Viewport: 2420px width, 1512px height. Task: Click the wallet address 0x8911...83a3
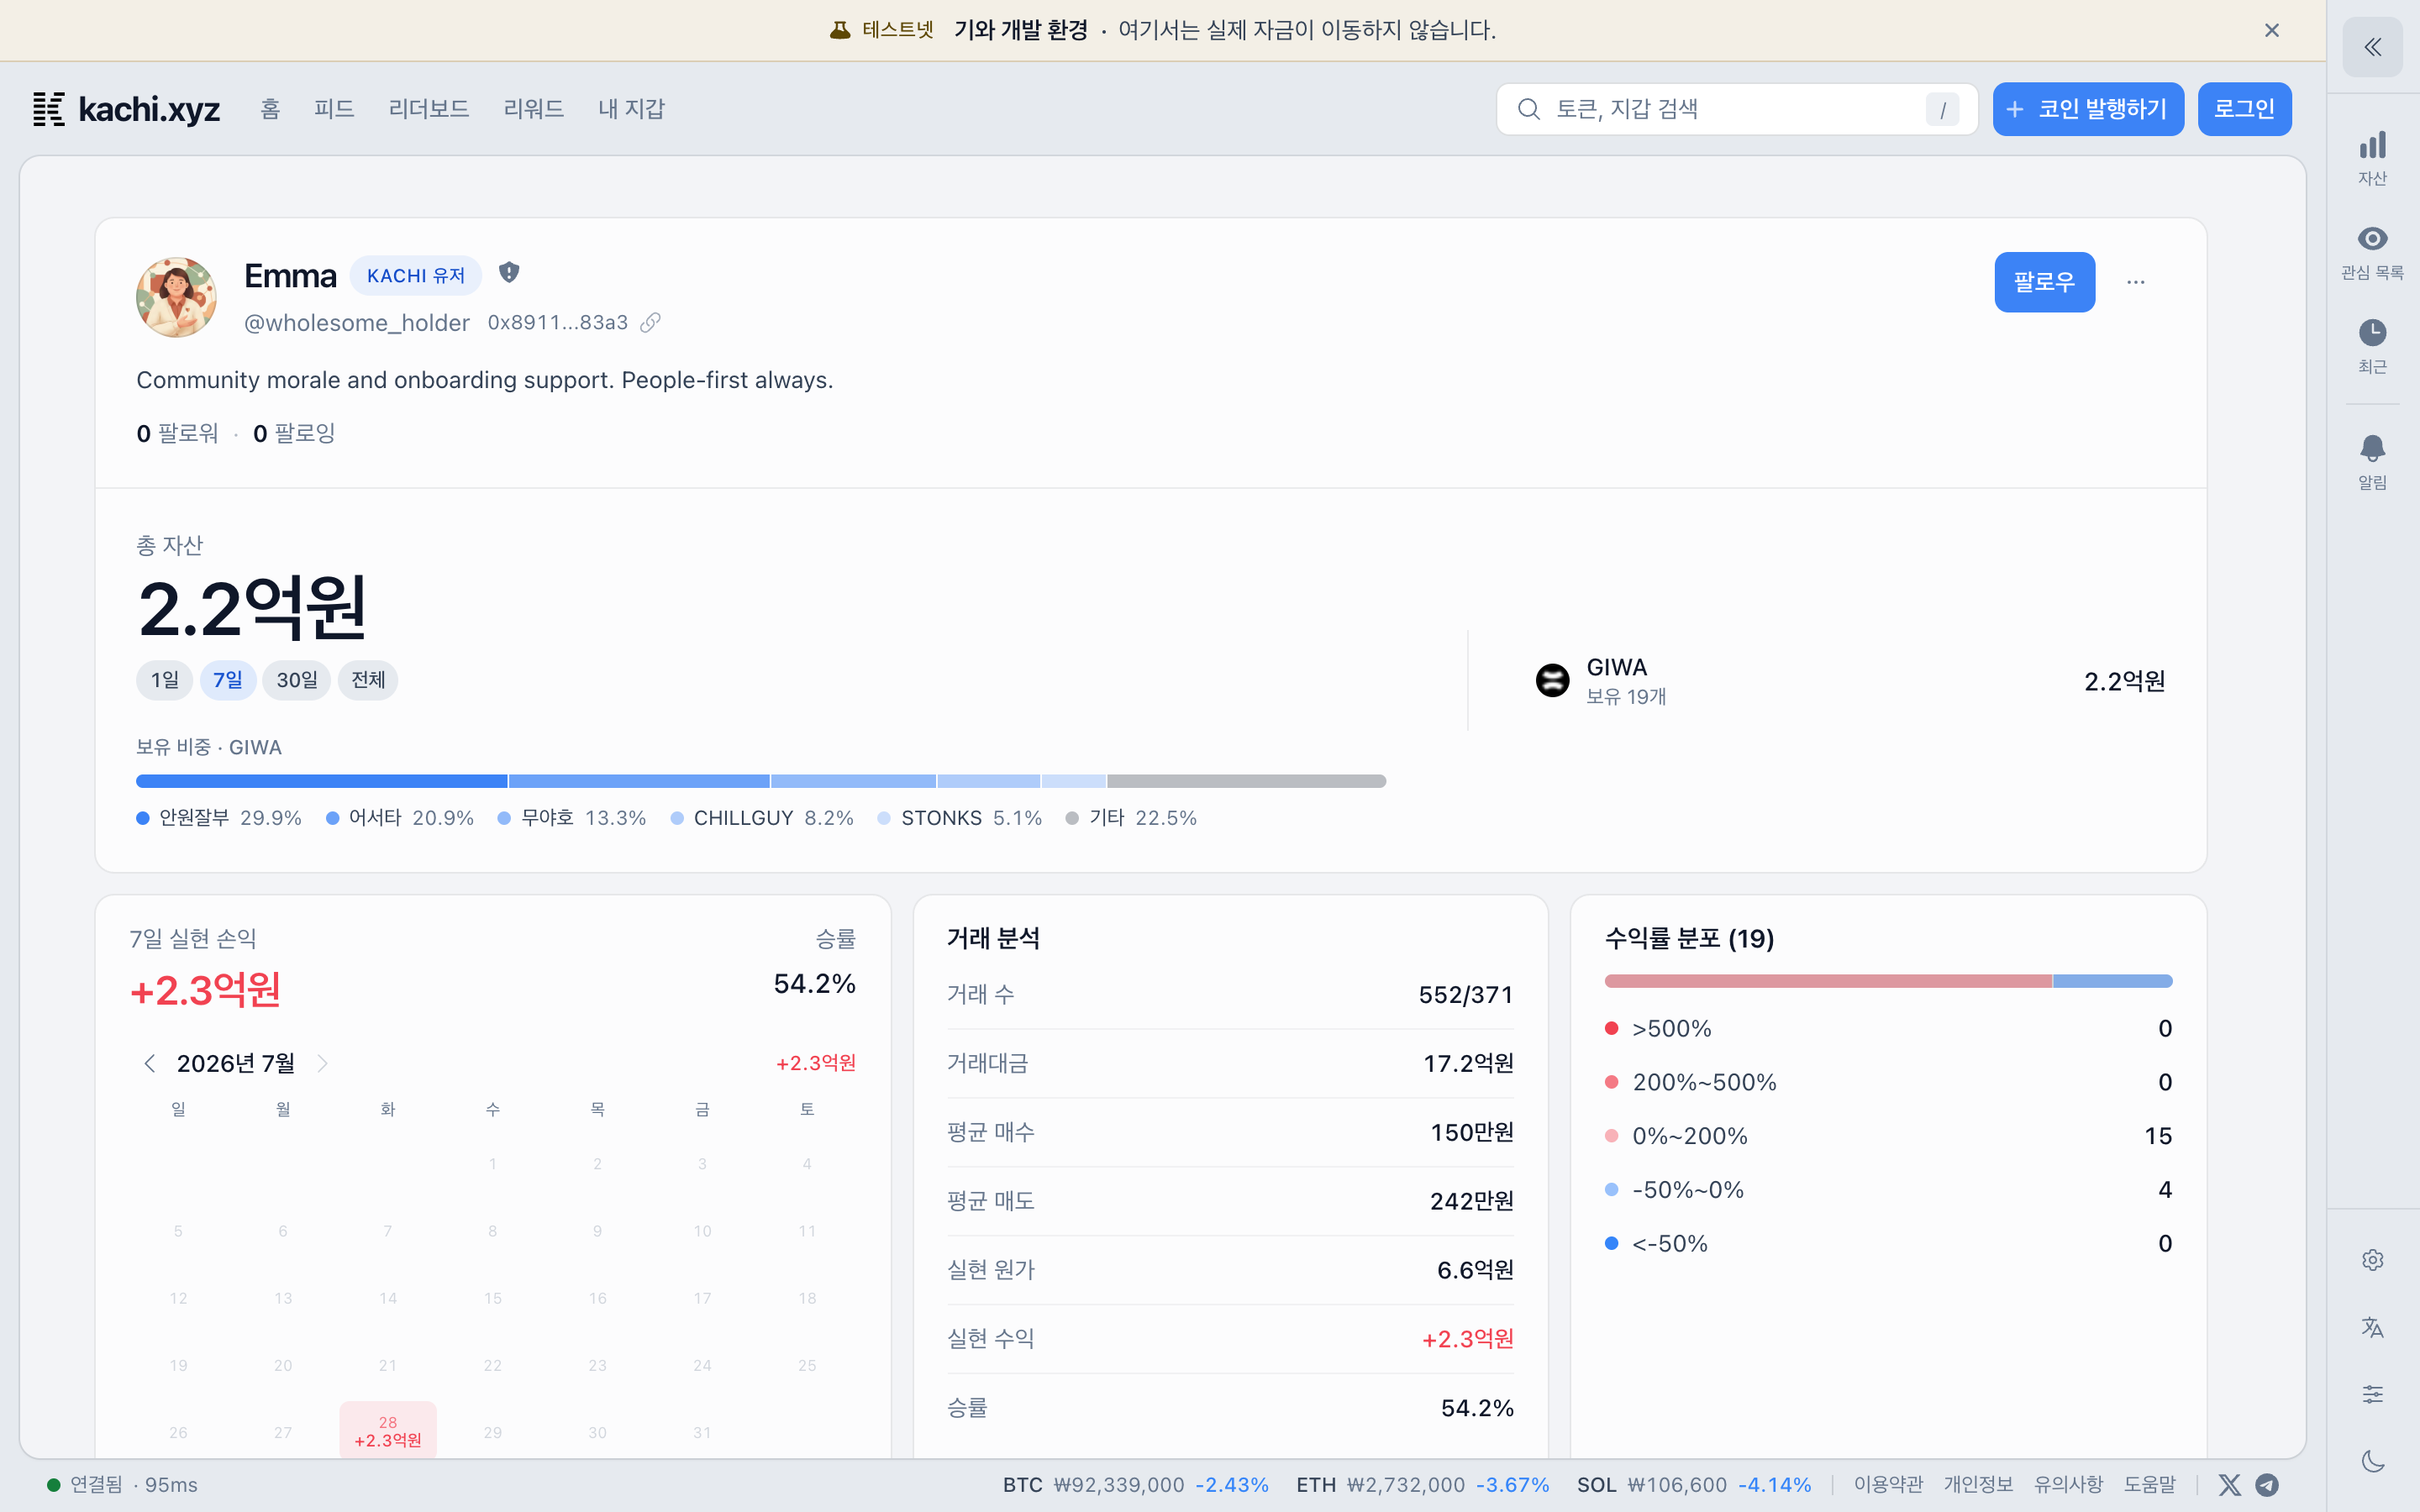[558, 322]
